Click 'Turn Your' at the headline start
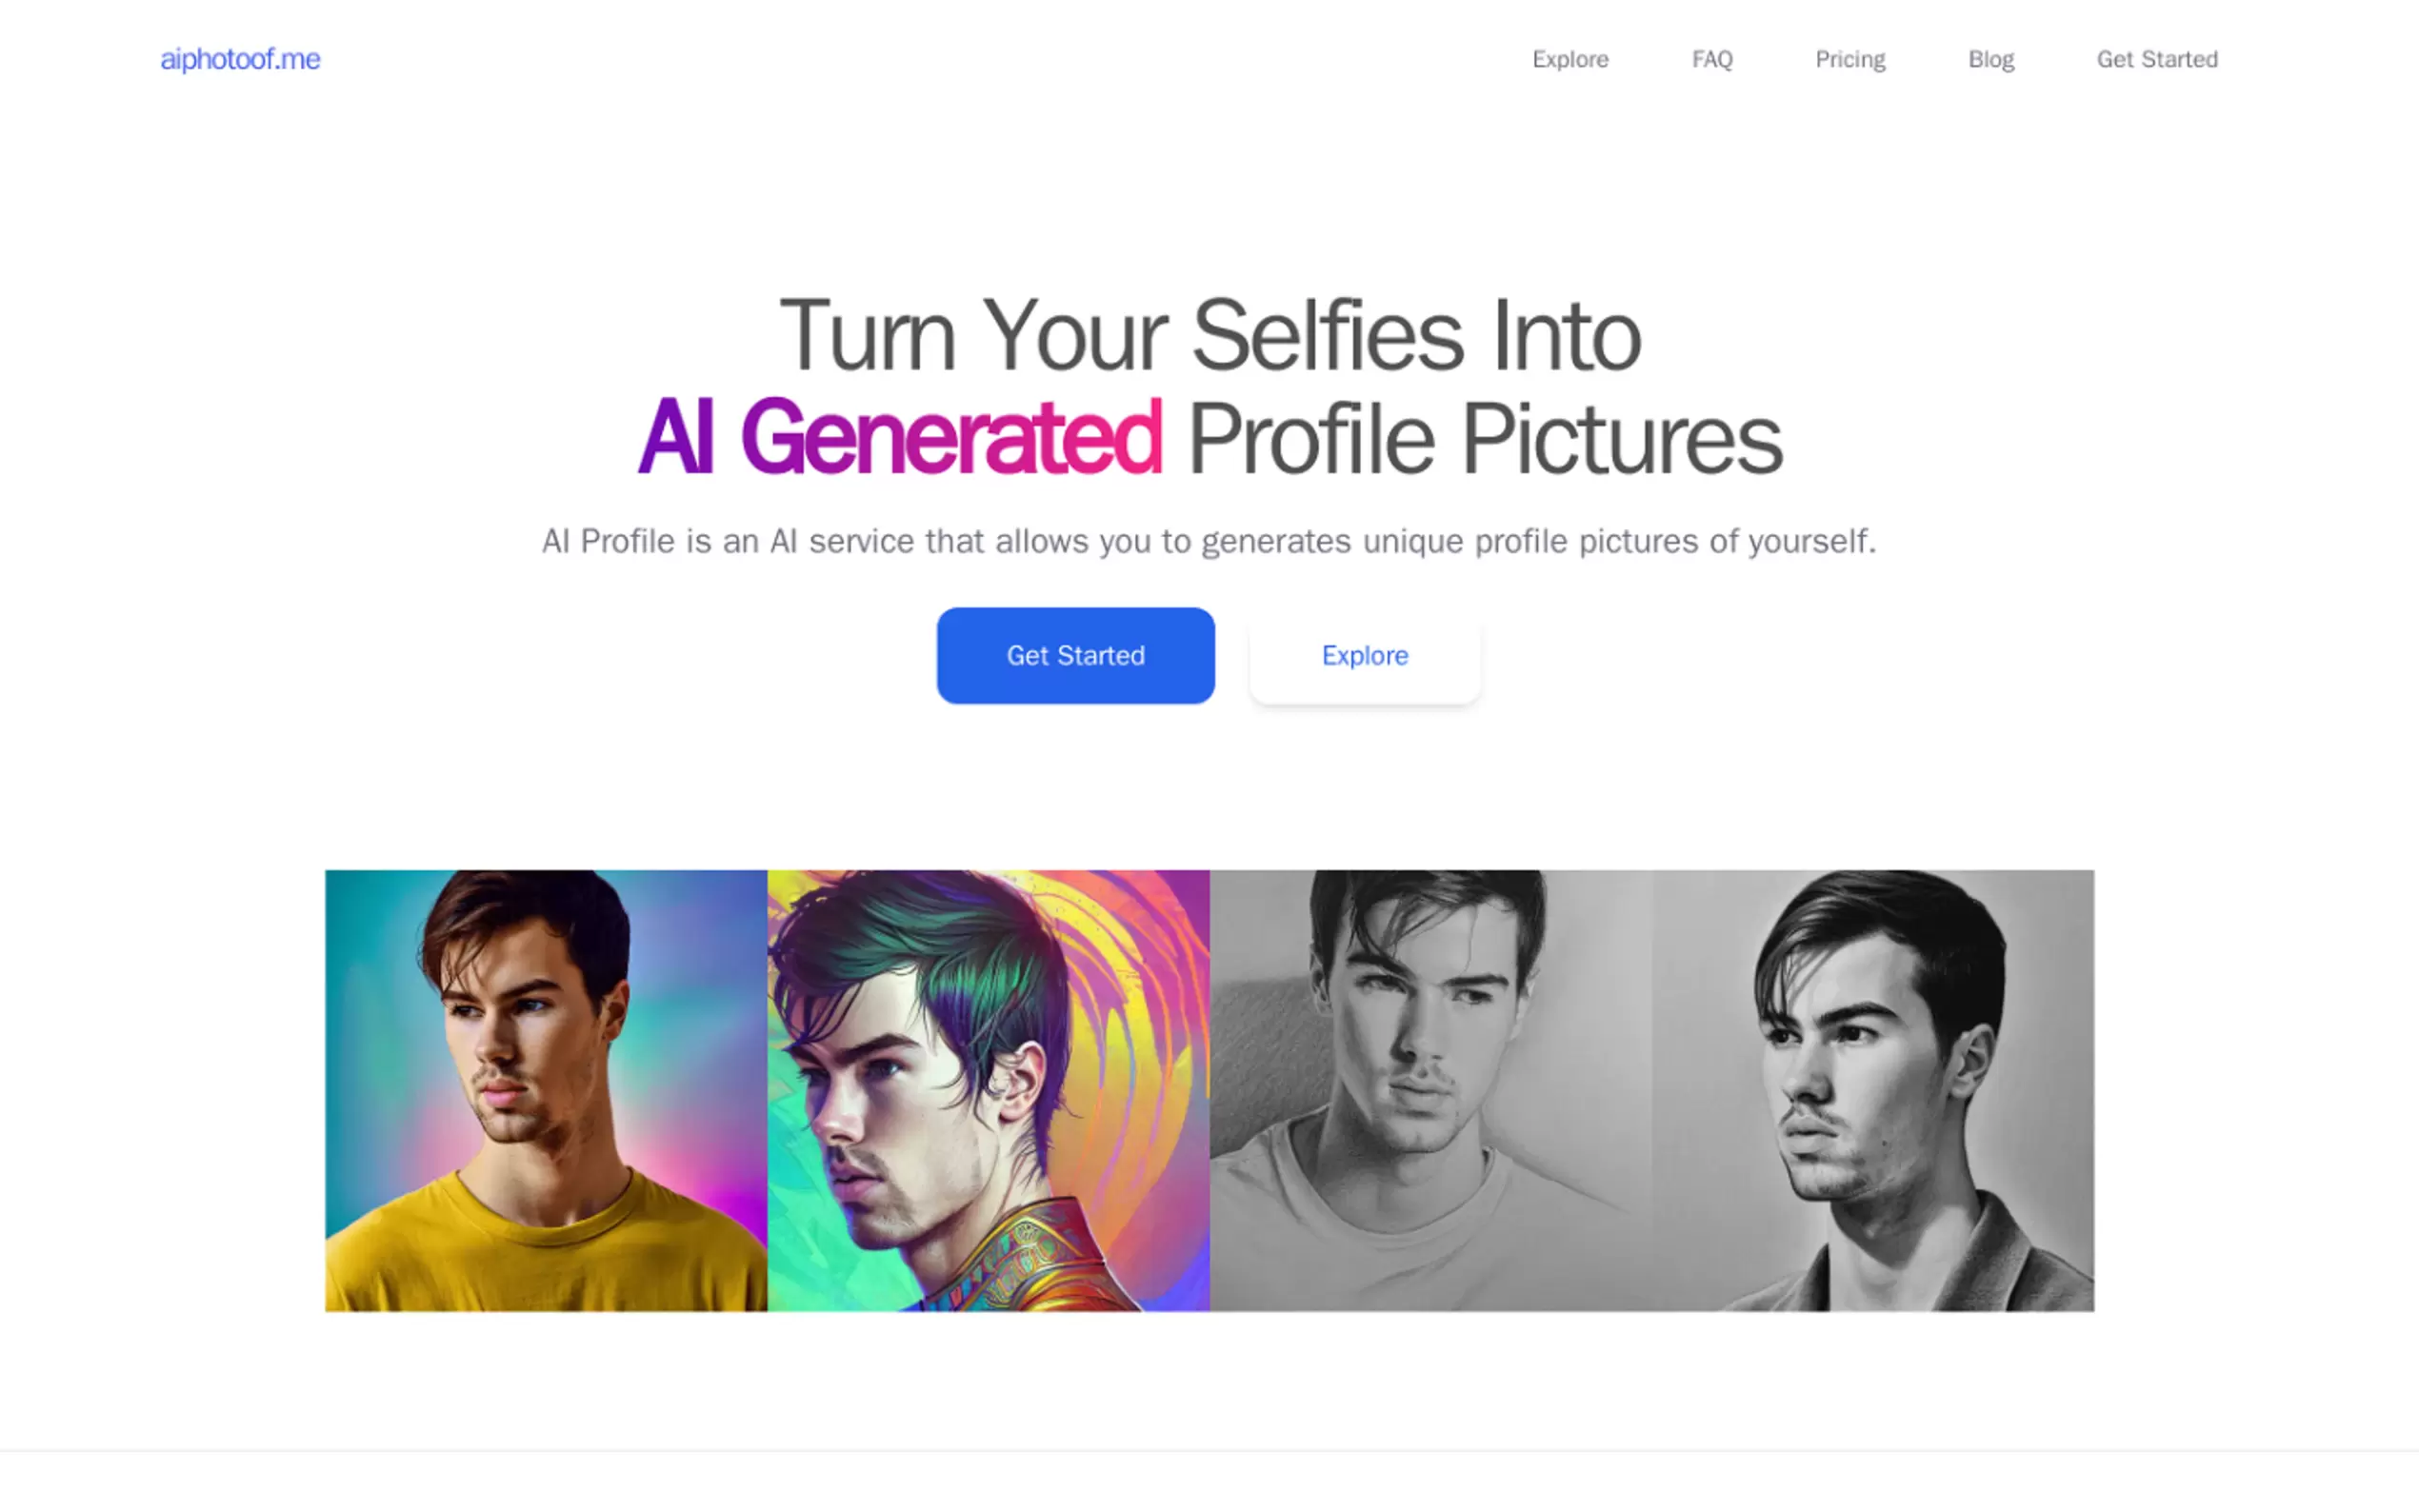2419x1512 pixels. [972, 336]
